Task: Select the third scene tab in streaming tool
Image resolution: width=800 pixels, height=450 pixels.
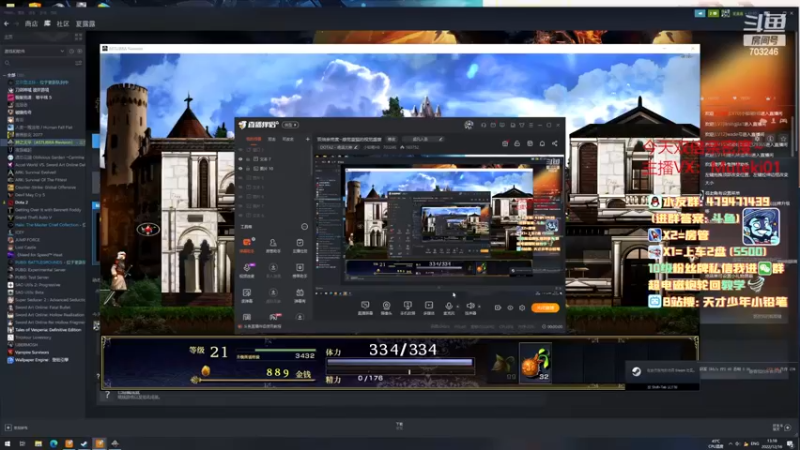Action: pyautogui.click(x=288, y=139)
